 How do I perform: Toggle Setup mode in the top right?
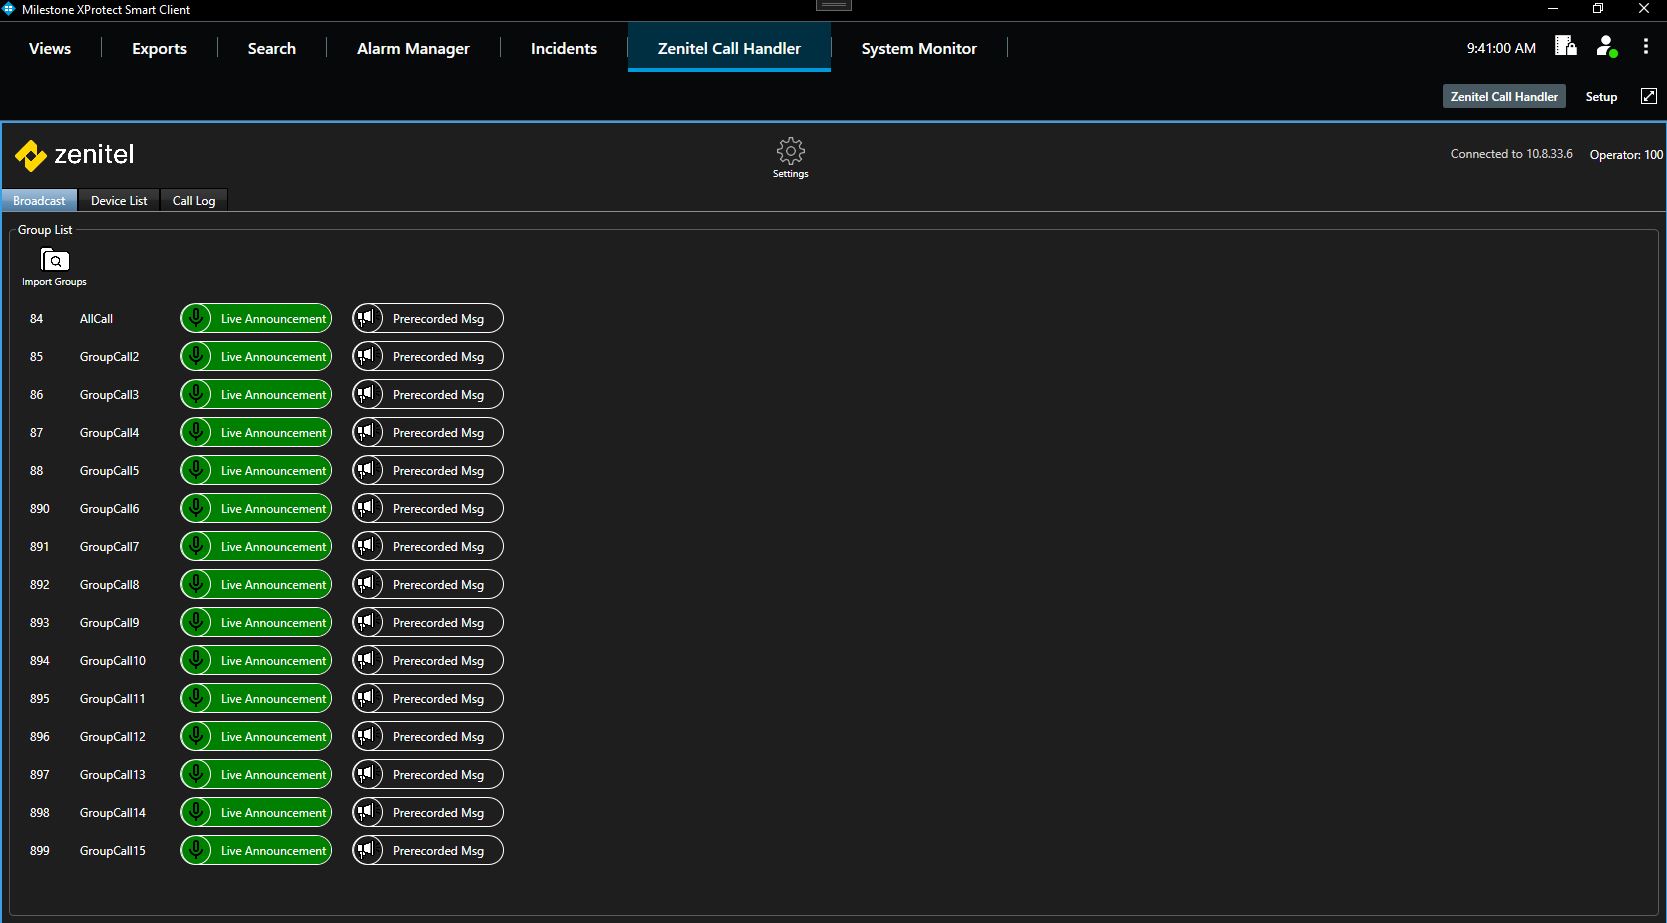coord(1601,97)
